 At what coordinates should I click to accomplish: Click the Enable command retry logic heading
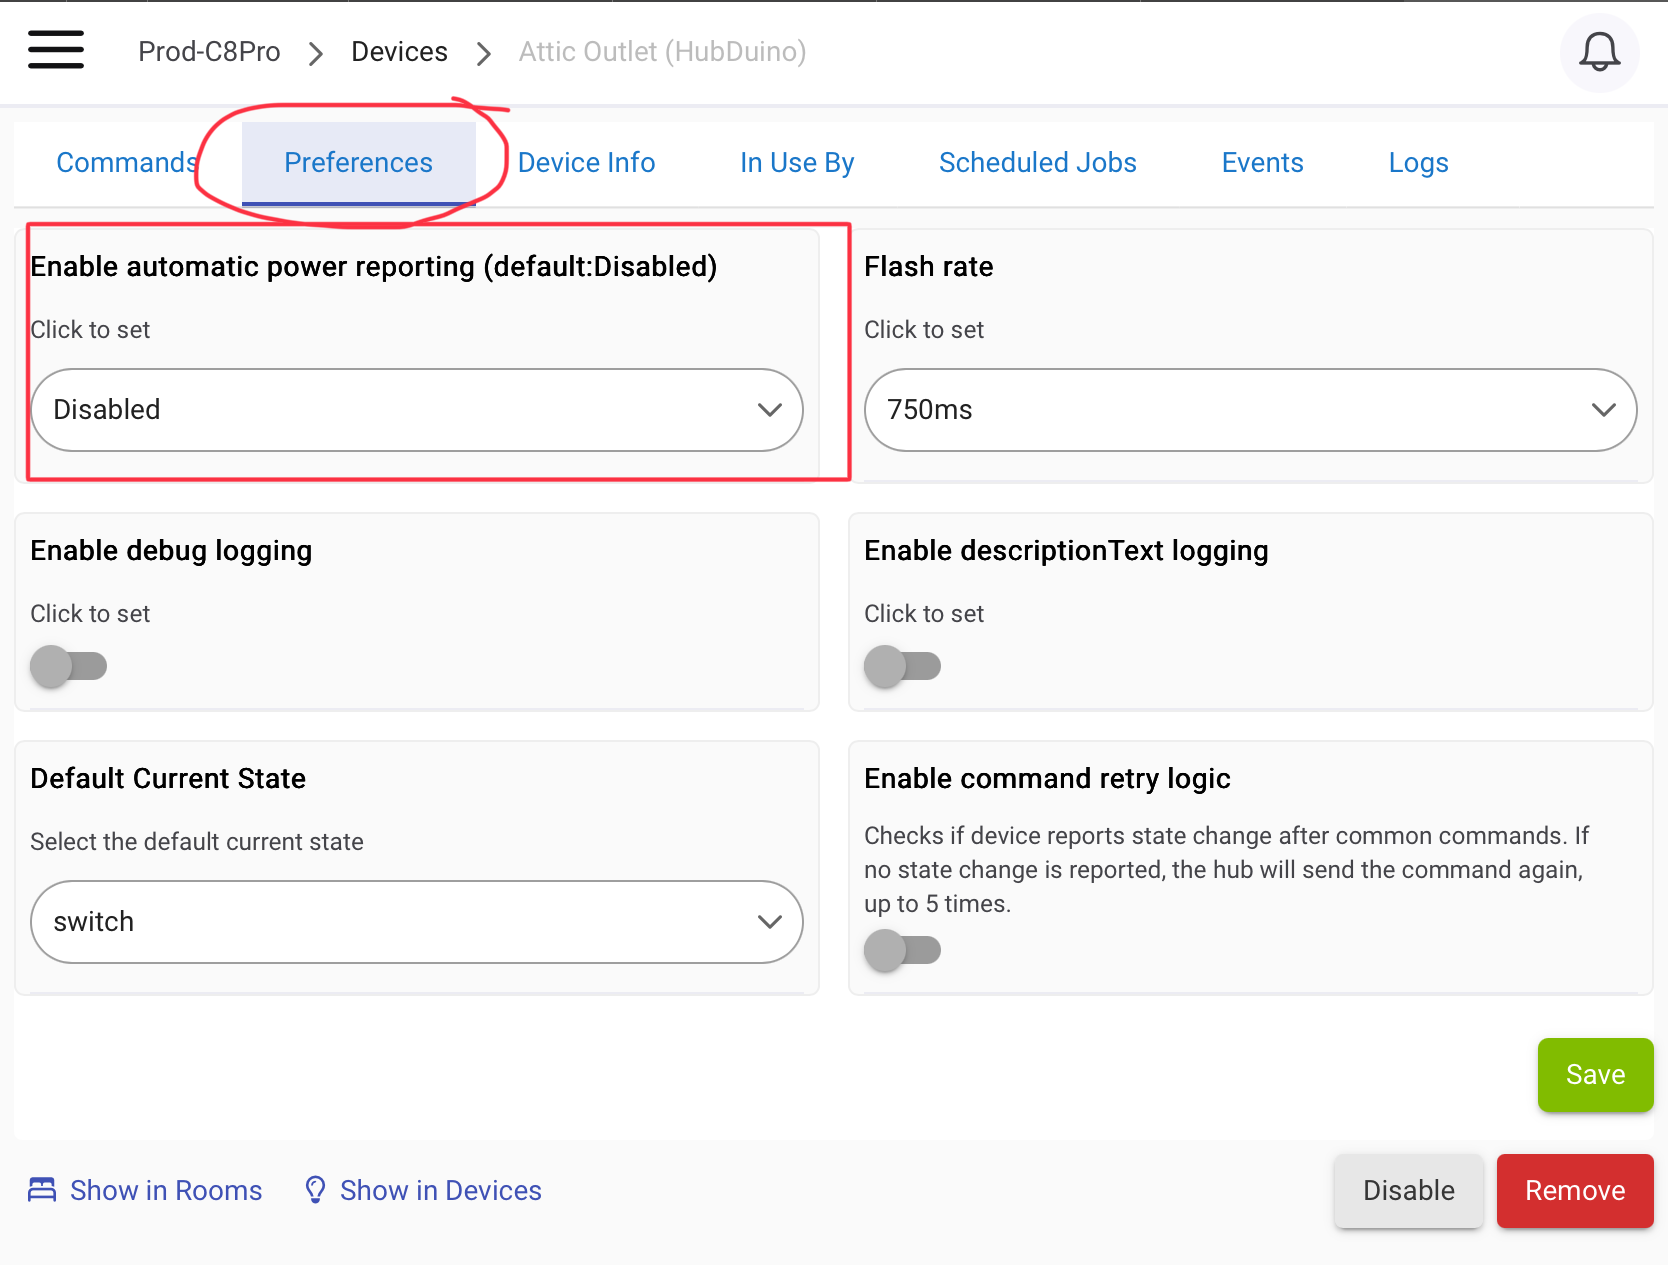(x=1047, y=779)
